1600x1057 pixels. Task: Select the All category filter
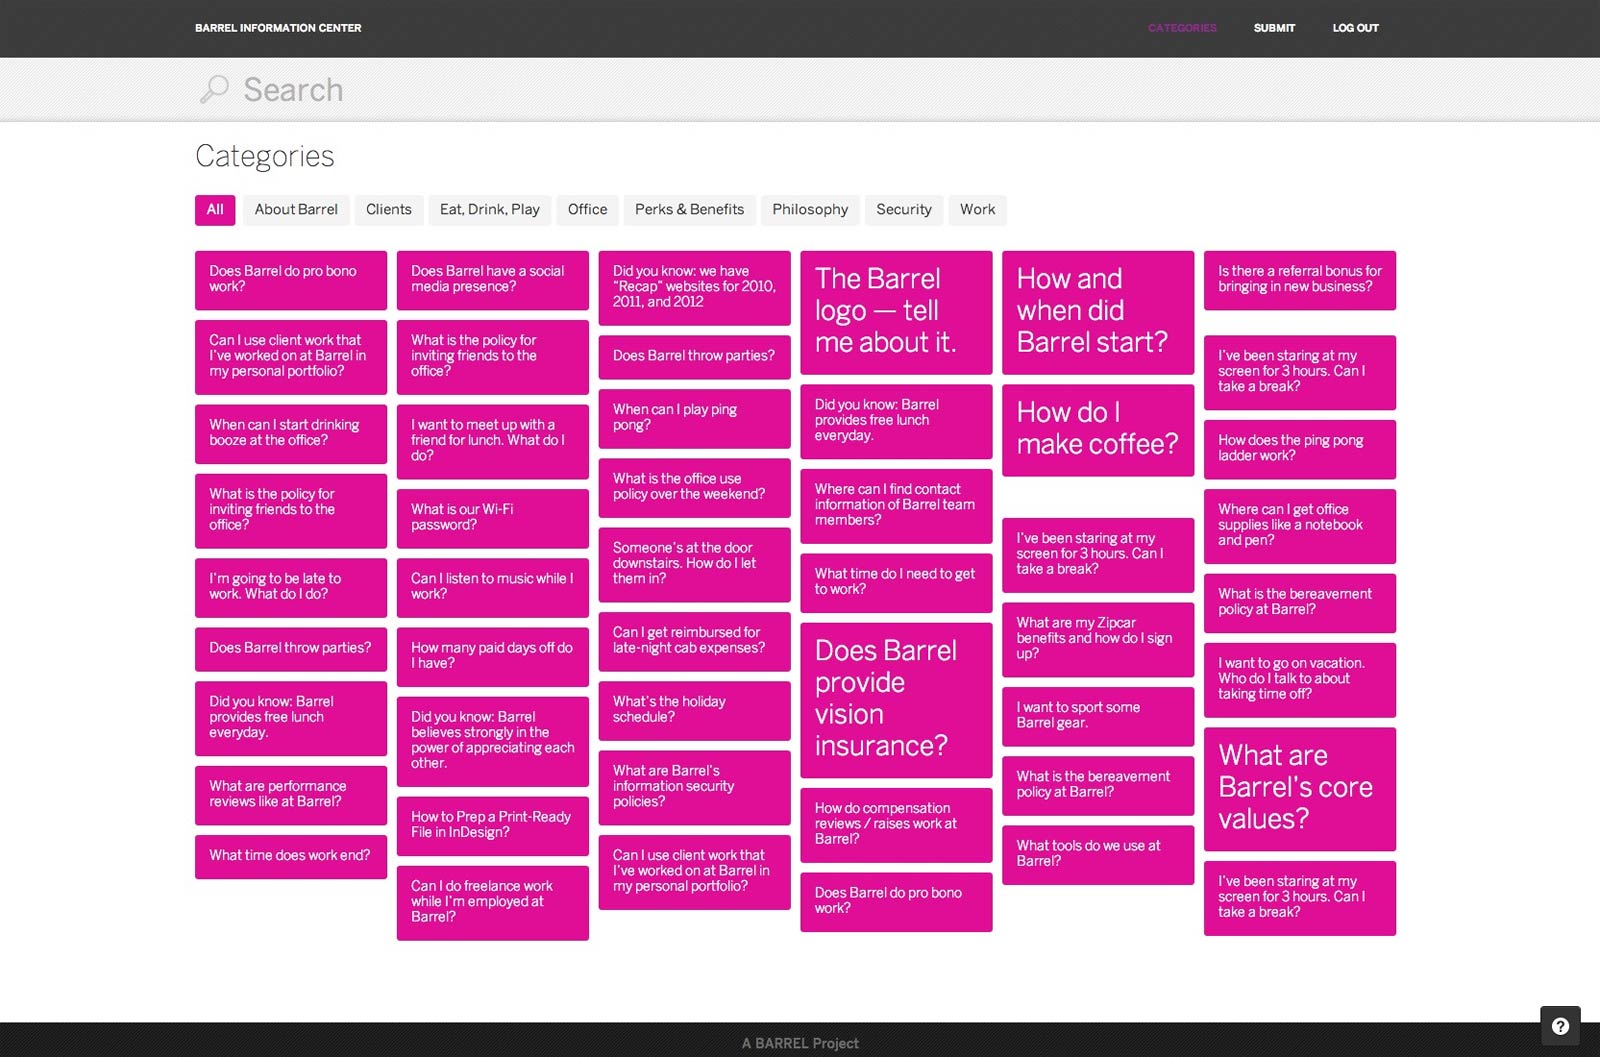pos(215,210)
